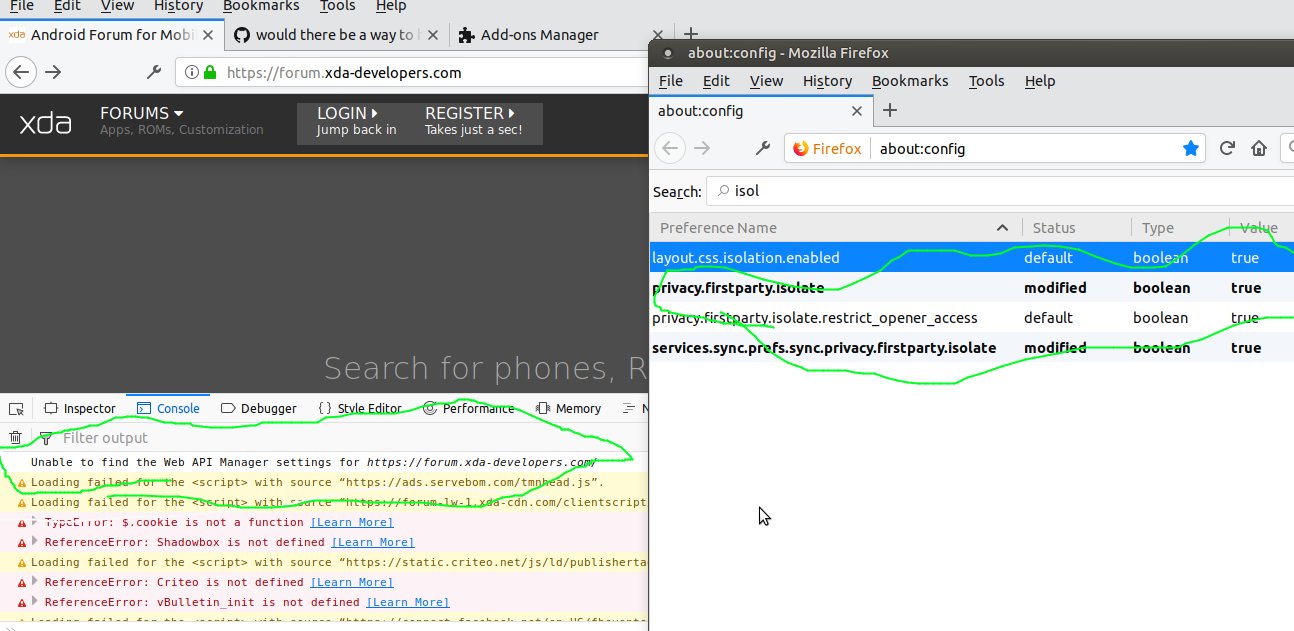
Task: Select the GitHub 'would there be a way' tab
Action: (x=335, y=35)
